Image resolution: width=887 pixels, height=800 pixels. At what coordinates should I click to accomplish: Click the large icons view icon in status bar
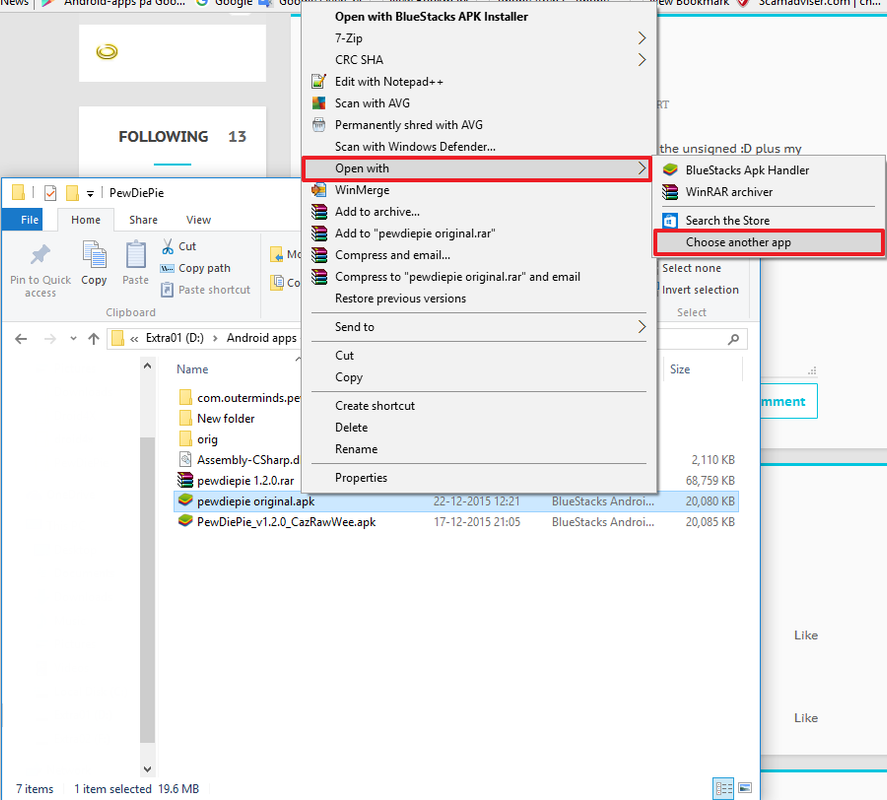pos(745,788)
